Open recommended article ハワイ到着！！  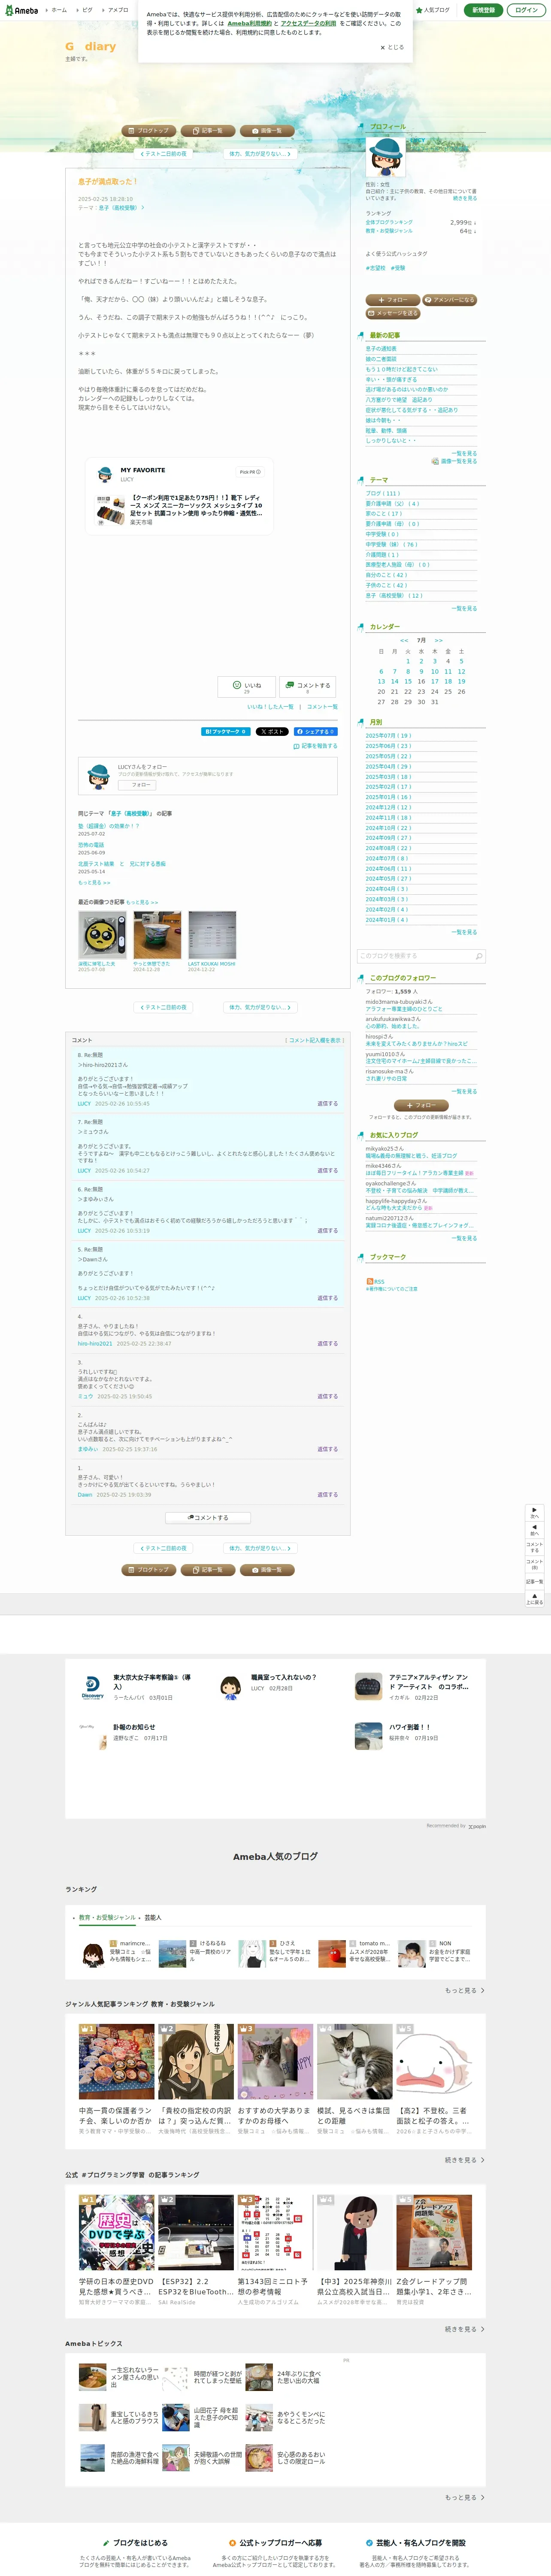tap(413, 1735)
